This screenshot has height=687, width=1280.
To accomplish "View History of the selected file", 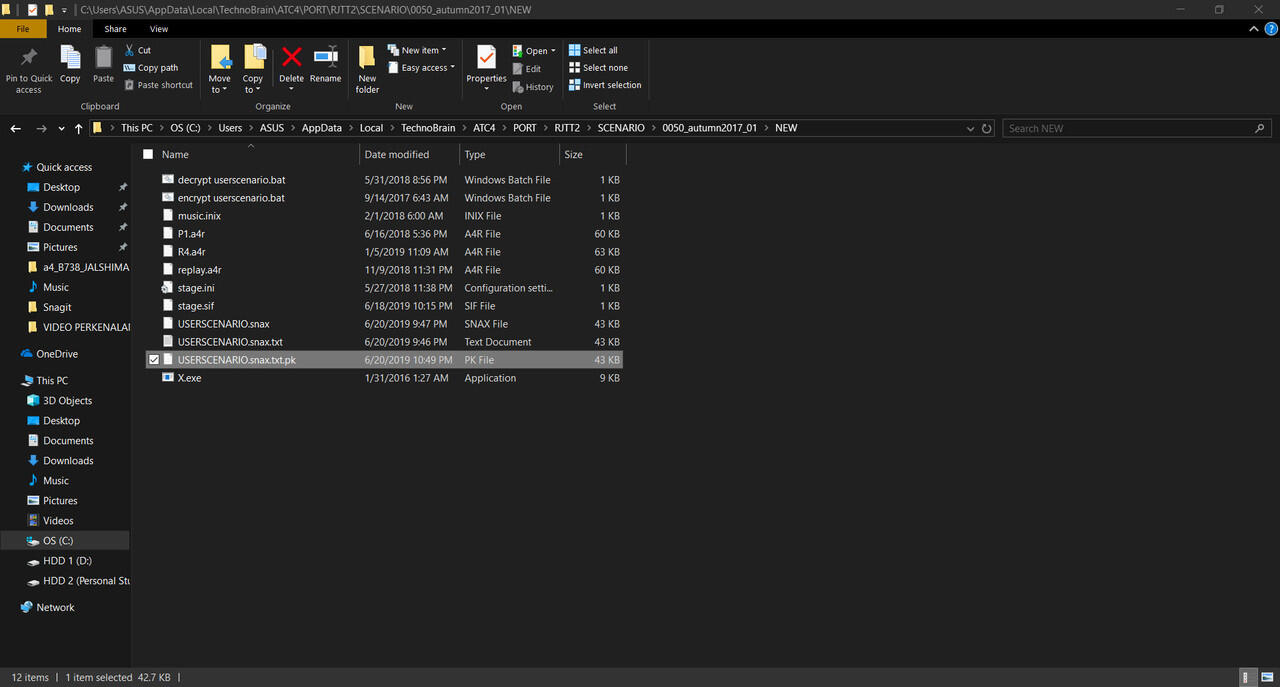I will point(533,86).
